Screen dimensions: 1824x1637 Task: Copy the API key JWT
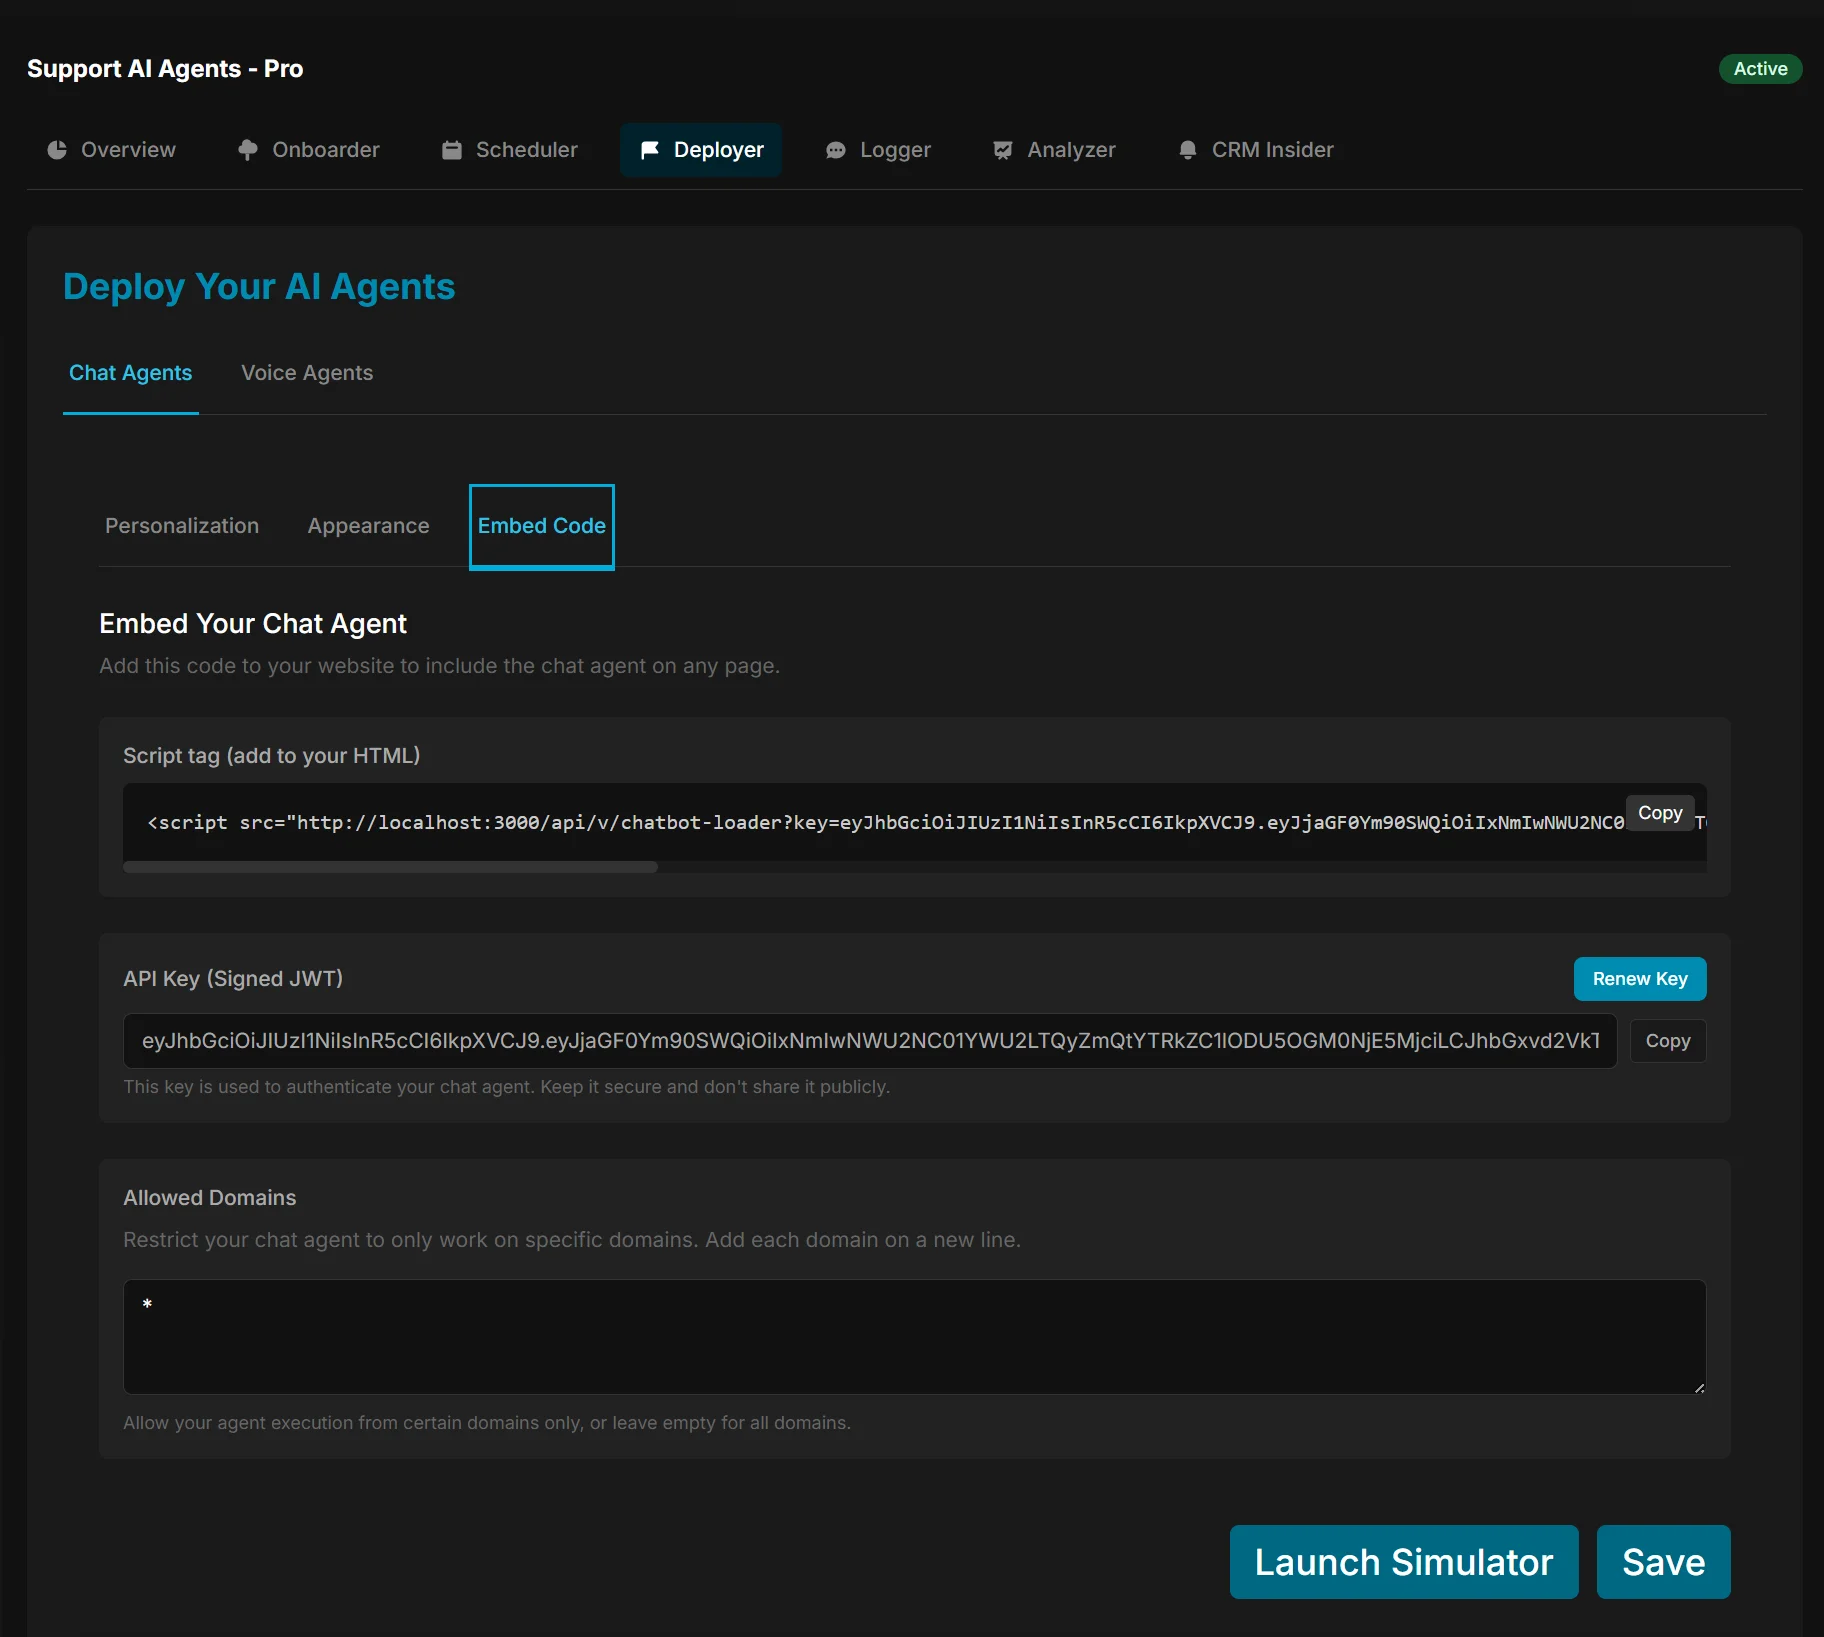click(1667, 1041)
